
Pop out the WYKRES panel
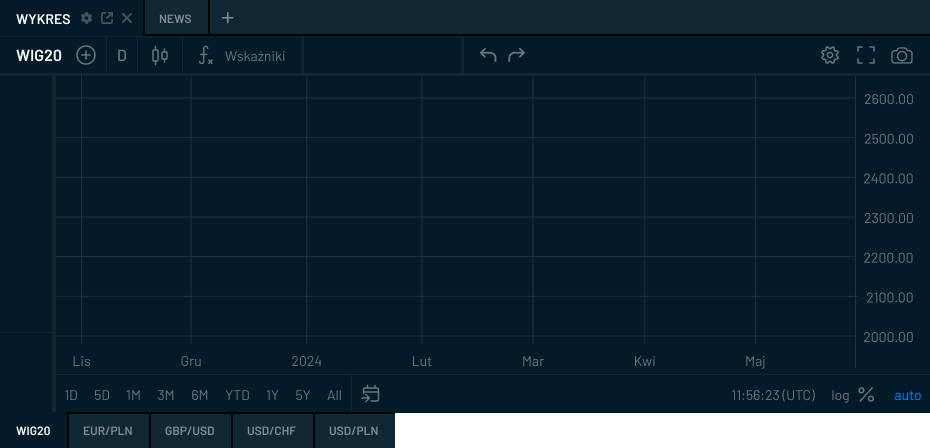coord(107,18)
